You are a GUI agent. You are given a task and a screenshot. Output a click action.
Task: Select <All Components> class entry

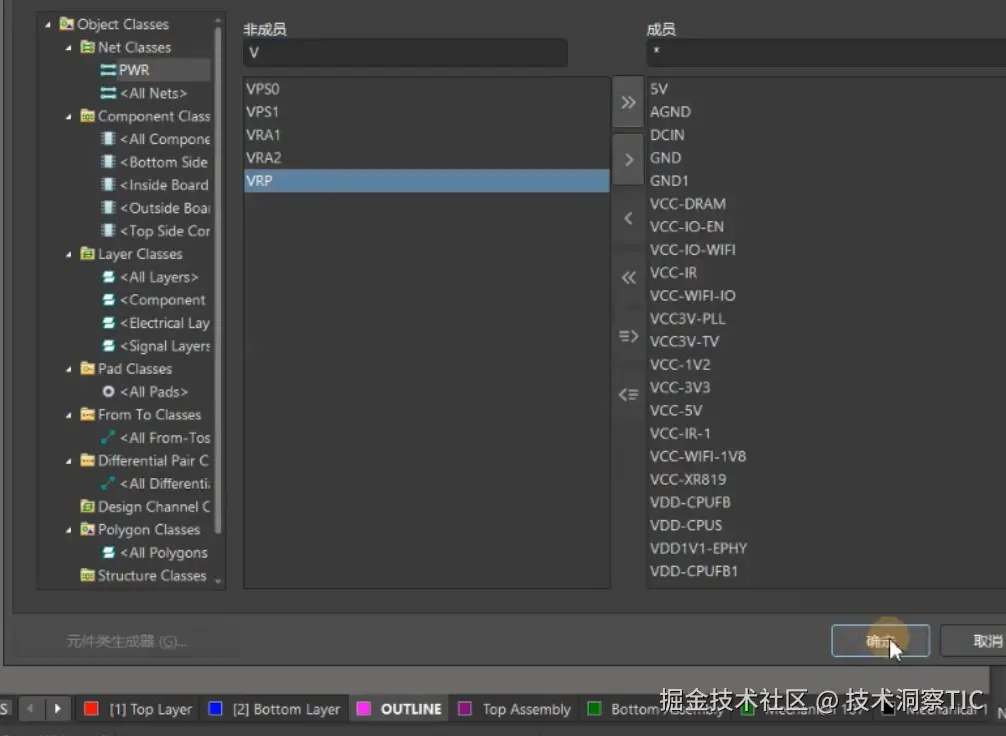click(x=165, y=139)
